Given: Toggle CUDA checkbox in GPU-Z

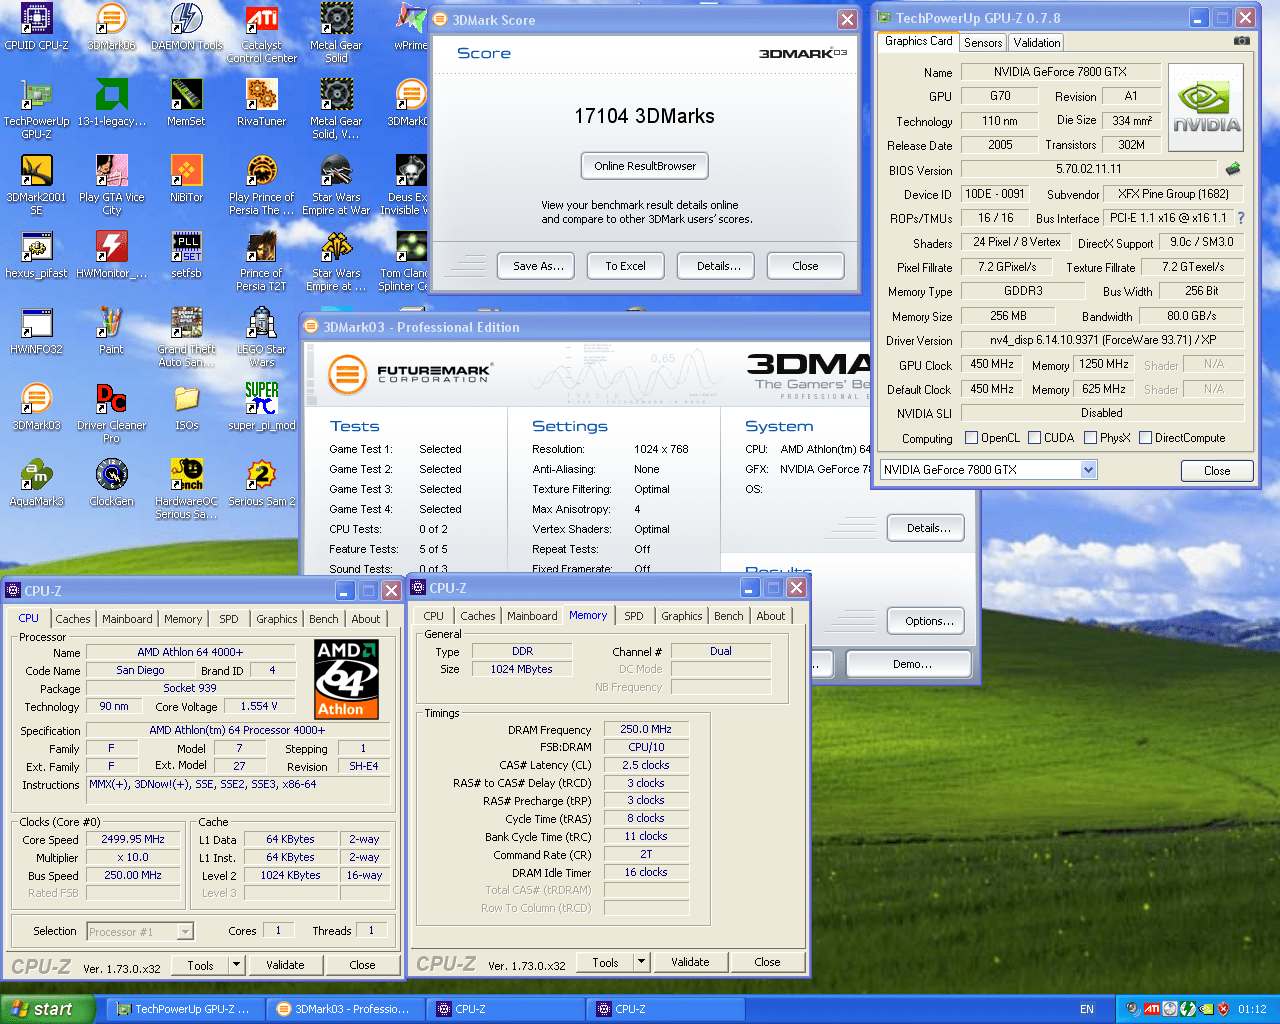Looking at the screenshot, I should pos(1034,438).
